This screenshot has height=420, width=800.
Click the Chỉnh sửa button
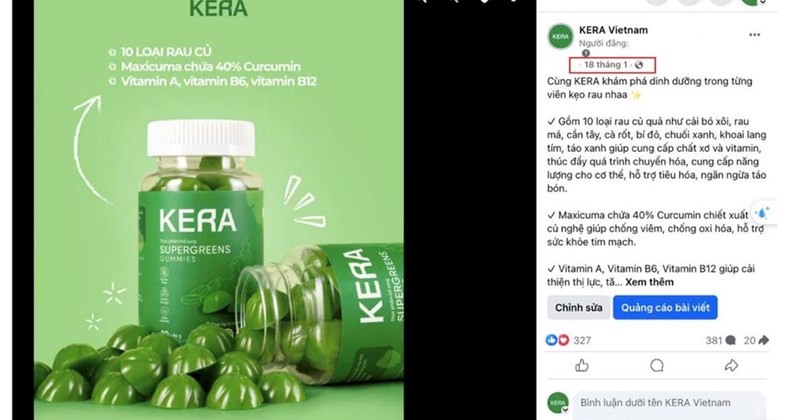(579, 308)
